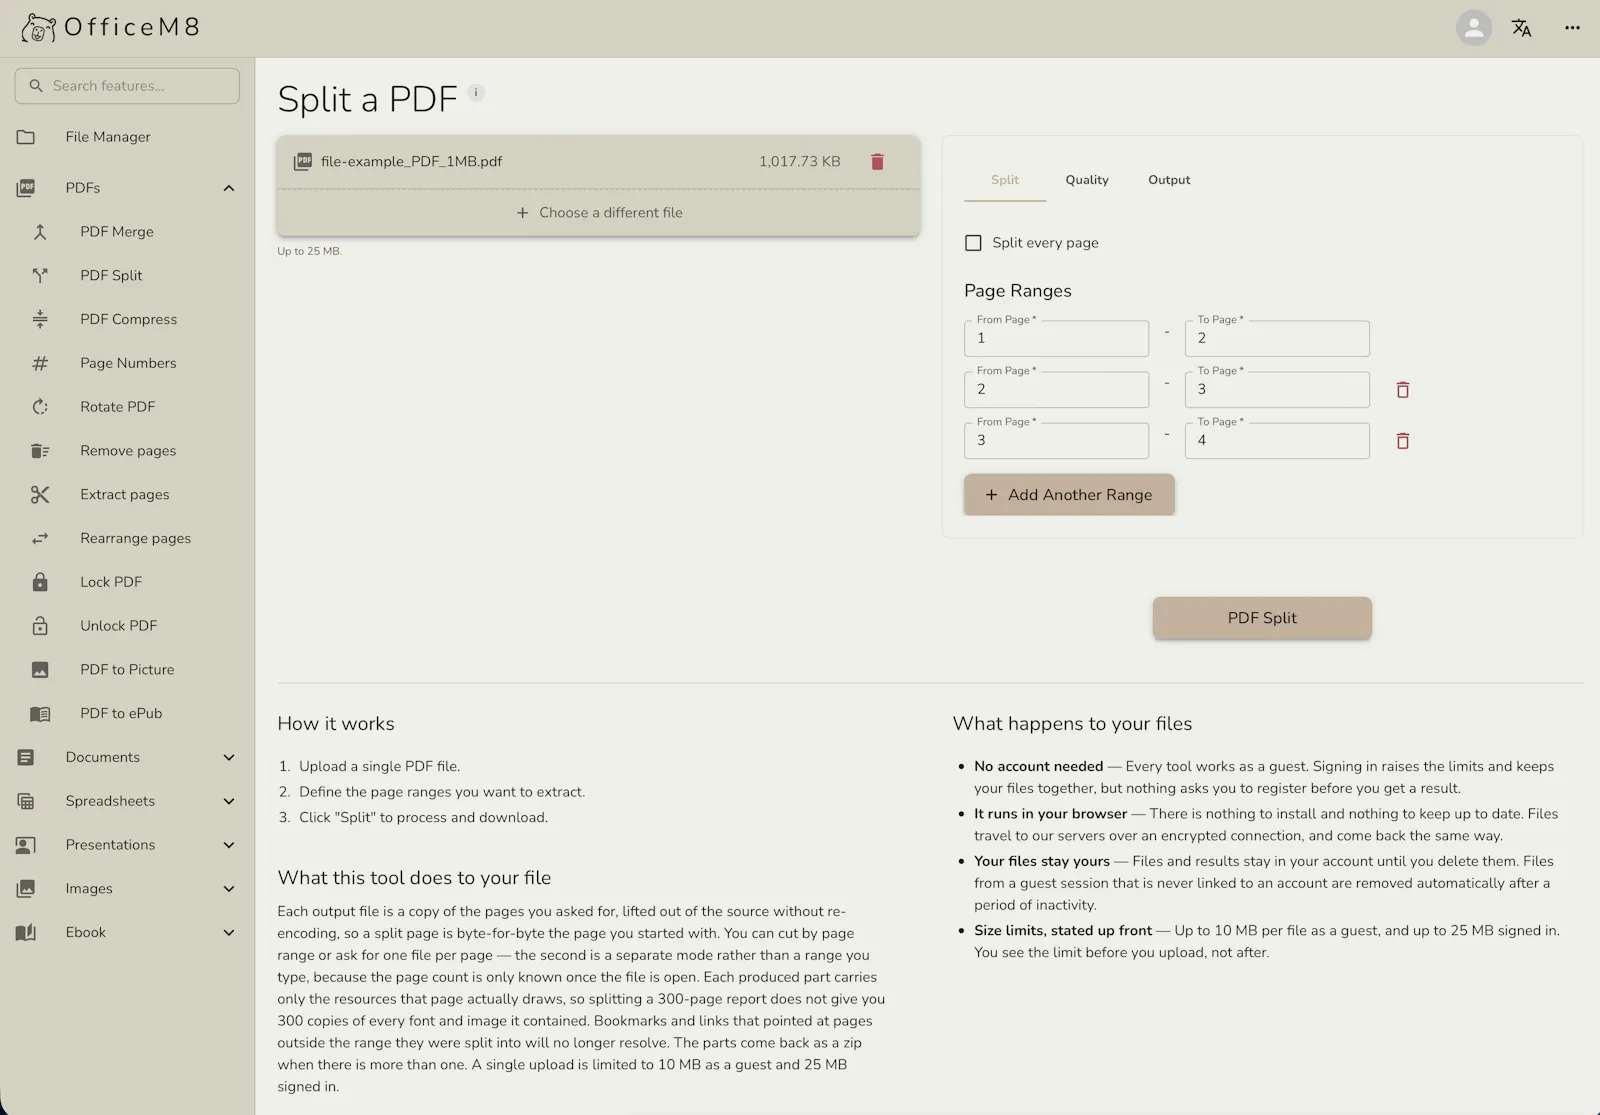Switch to the Output tab
The height and width of the screenshot is (1115, 1600).
(x=1169, y=180)
